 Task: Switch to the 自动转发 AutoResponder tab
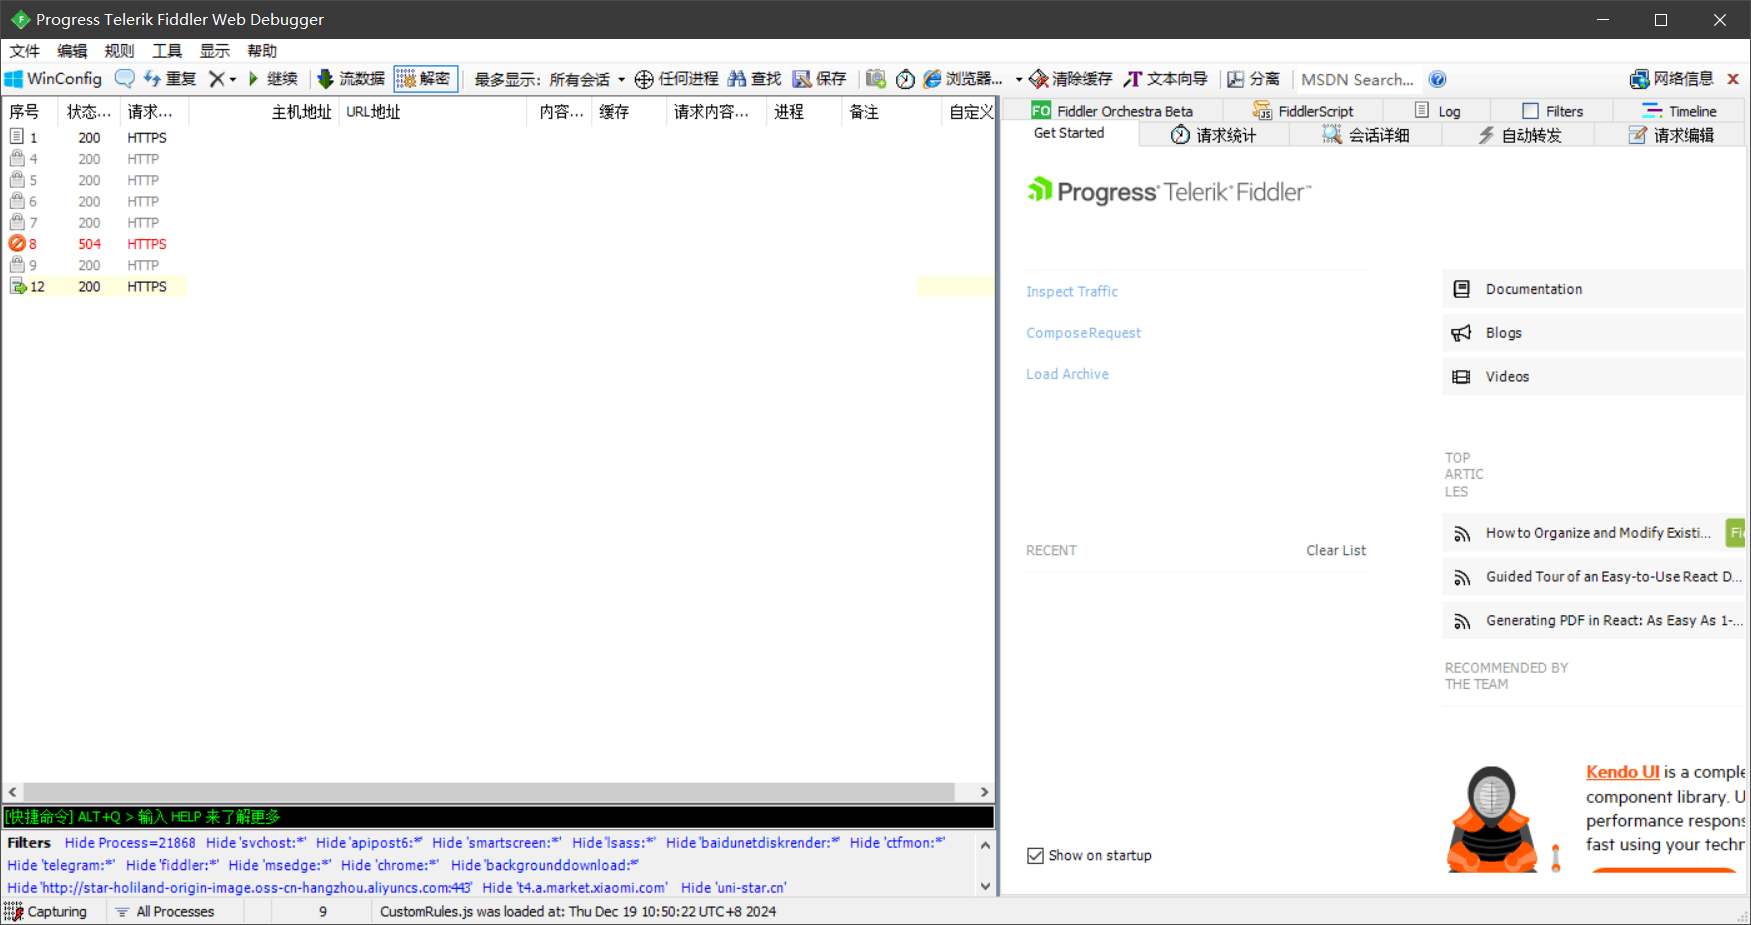(x=1519, y=135)
